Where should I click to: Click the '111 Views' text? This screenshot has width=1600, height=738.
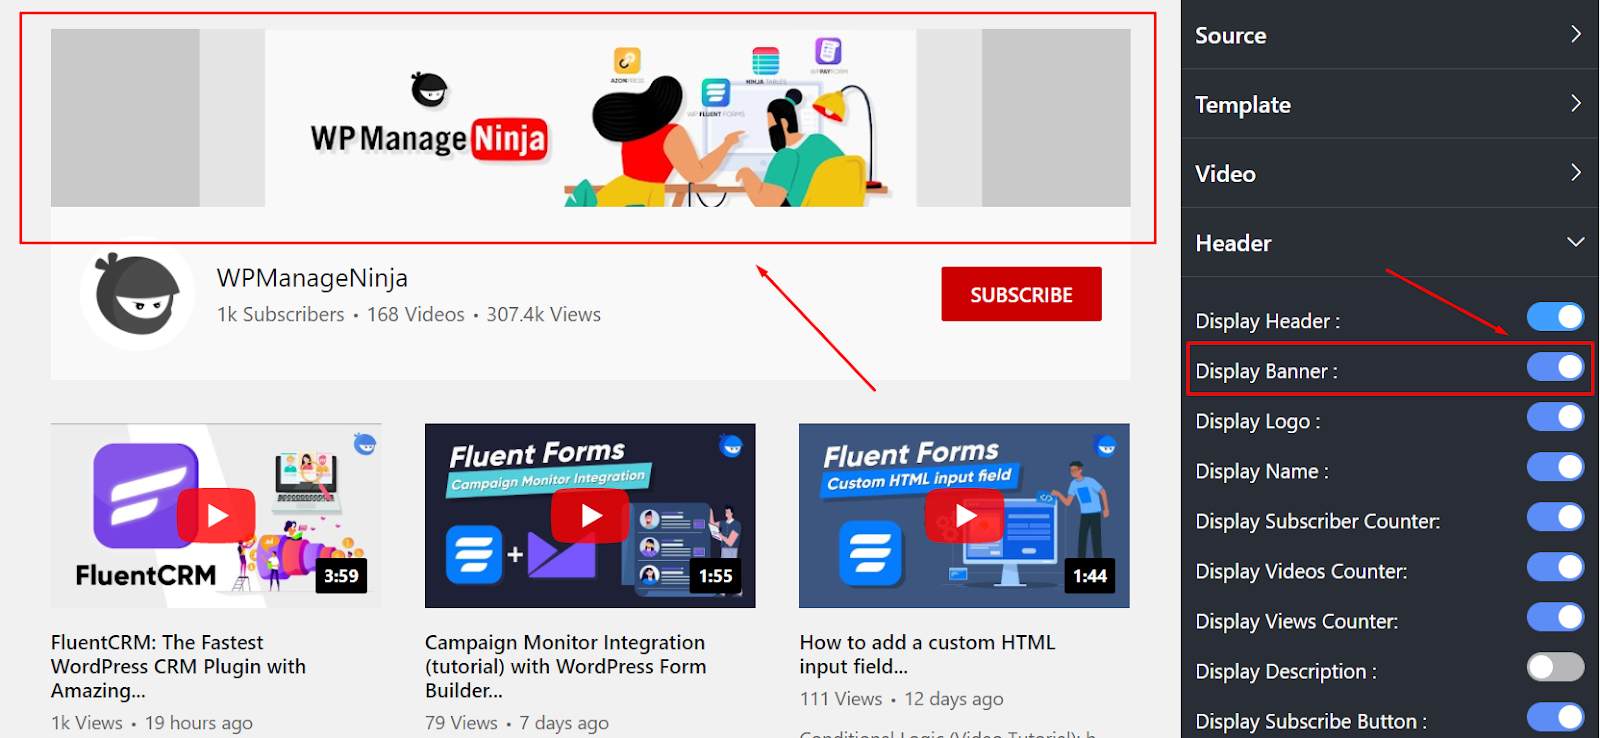coord(841,699)
